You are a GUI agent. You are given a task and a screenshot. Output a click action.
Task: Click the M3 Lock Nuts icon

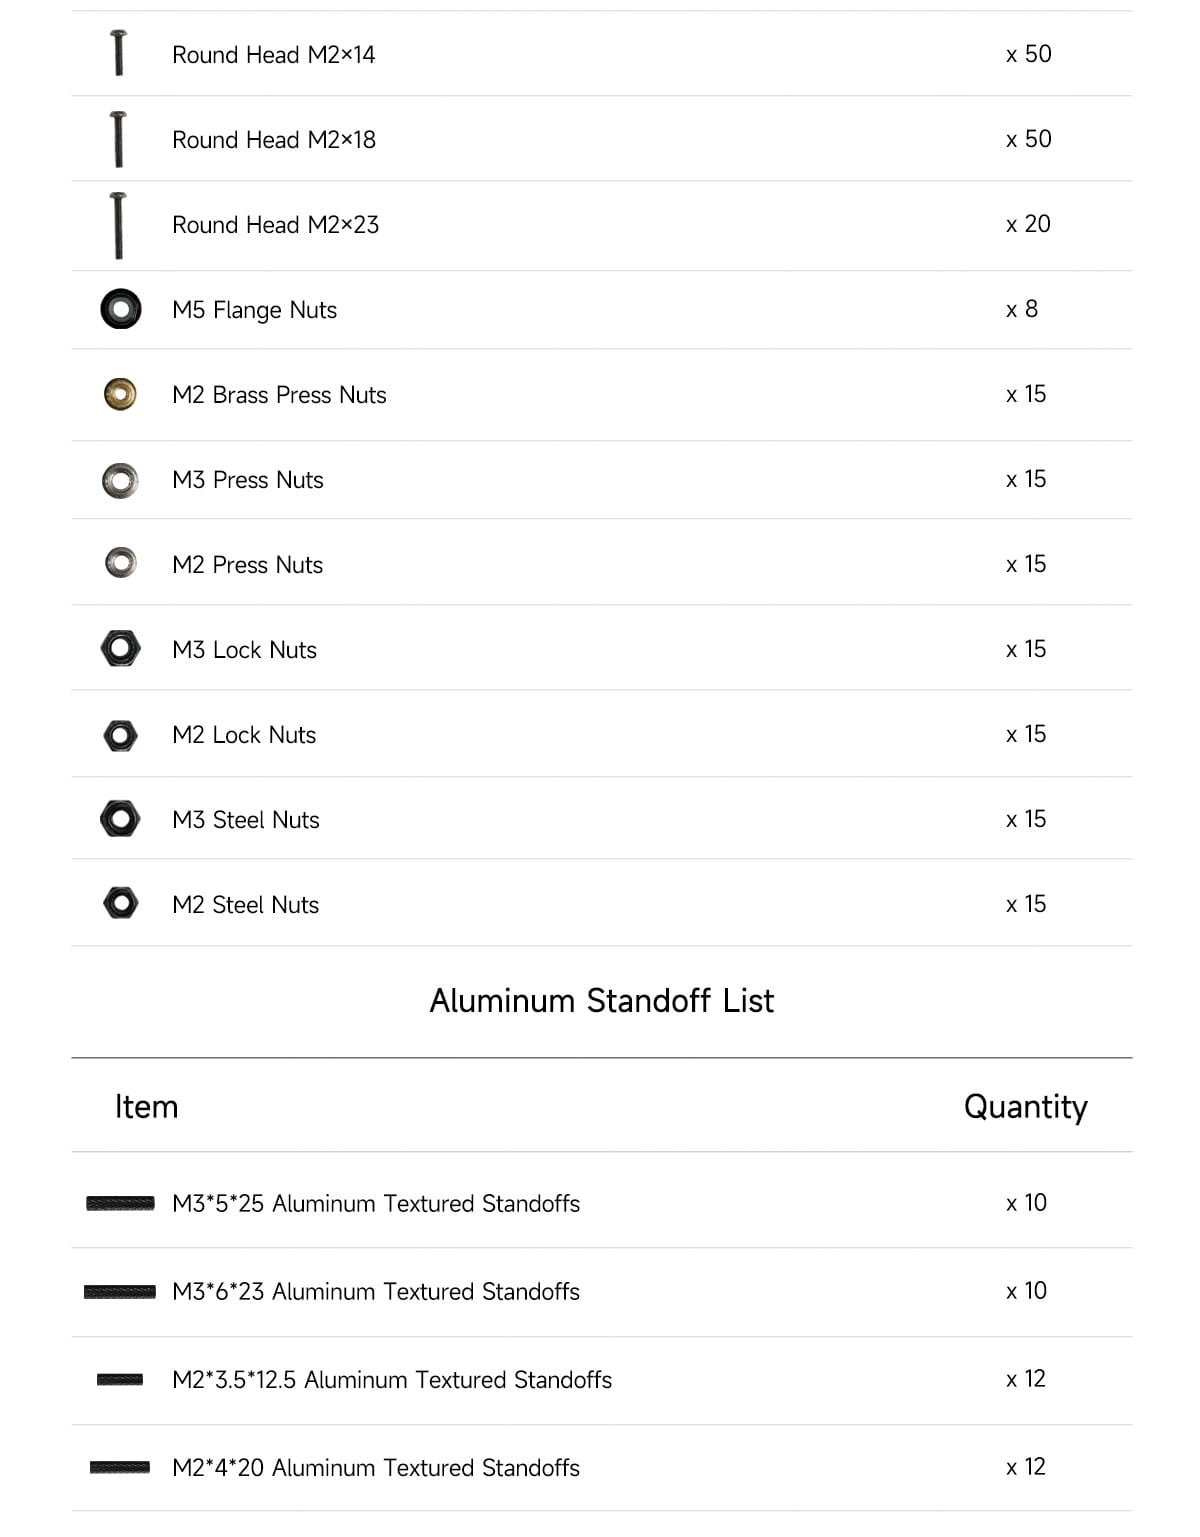(120, 649)
